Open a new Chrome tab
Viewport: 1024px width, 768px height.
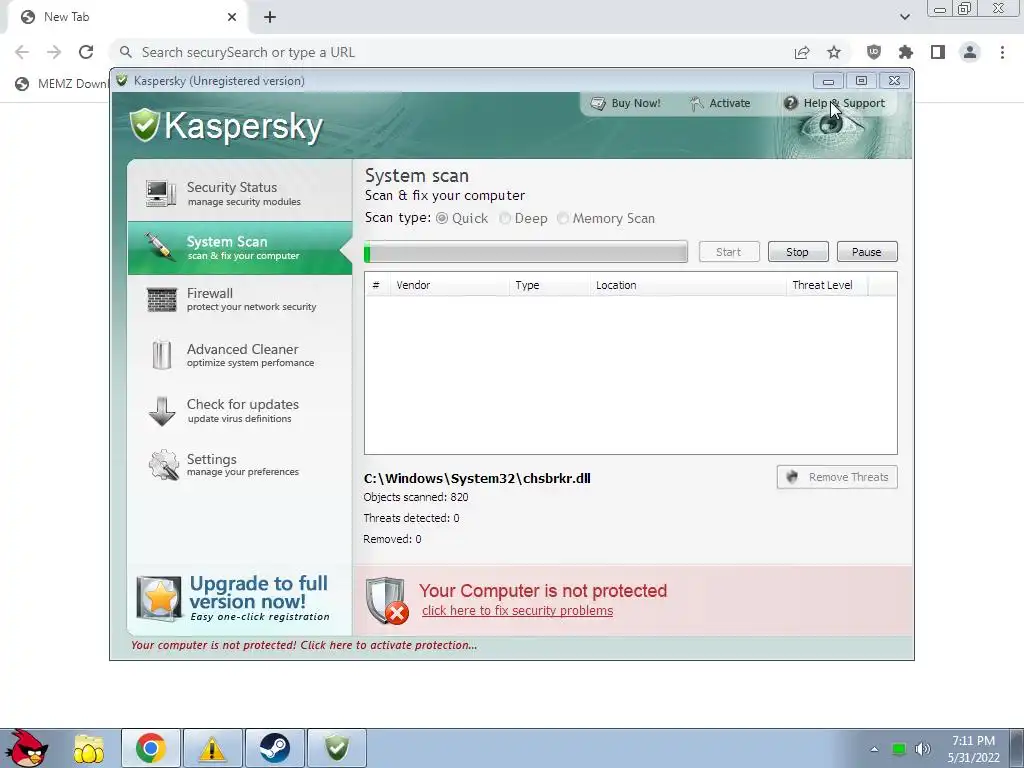[270, 17]
